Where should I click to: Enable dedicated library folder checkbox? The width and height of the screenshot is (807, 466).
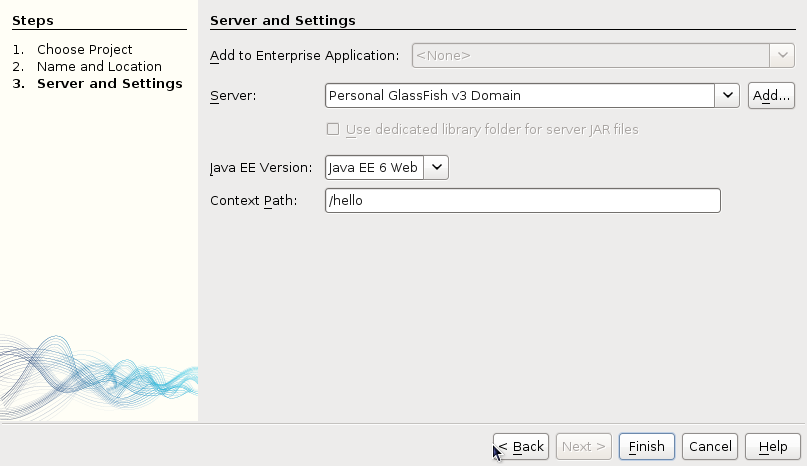pos(333,129)
